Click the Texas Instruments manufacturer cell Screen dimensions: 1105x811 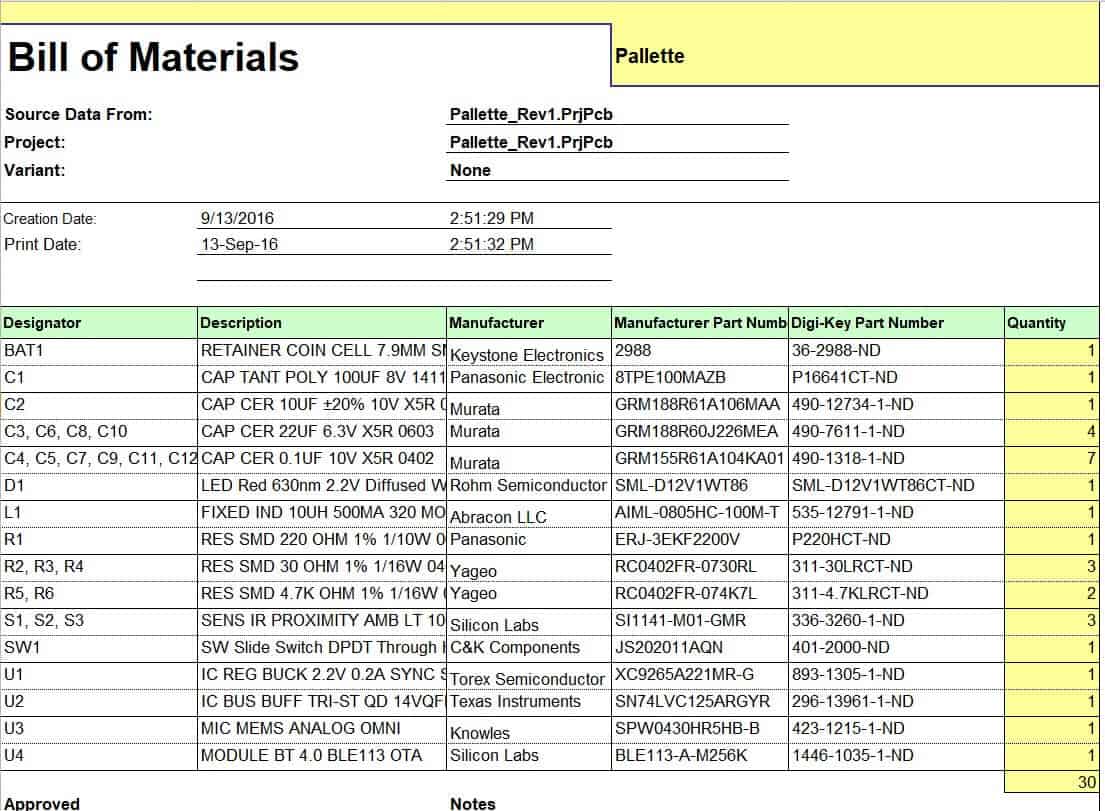529,702
